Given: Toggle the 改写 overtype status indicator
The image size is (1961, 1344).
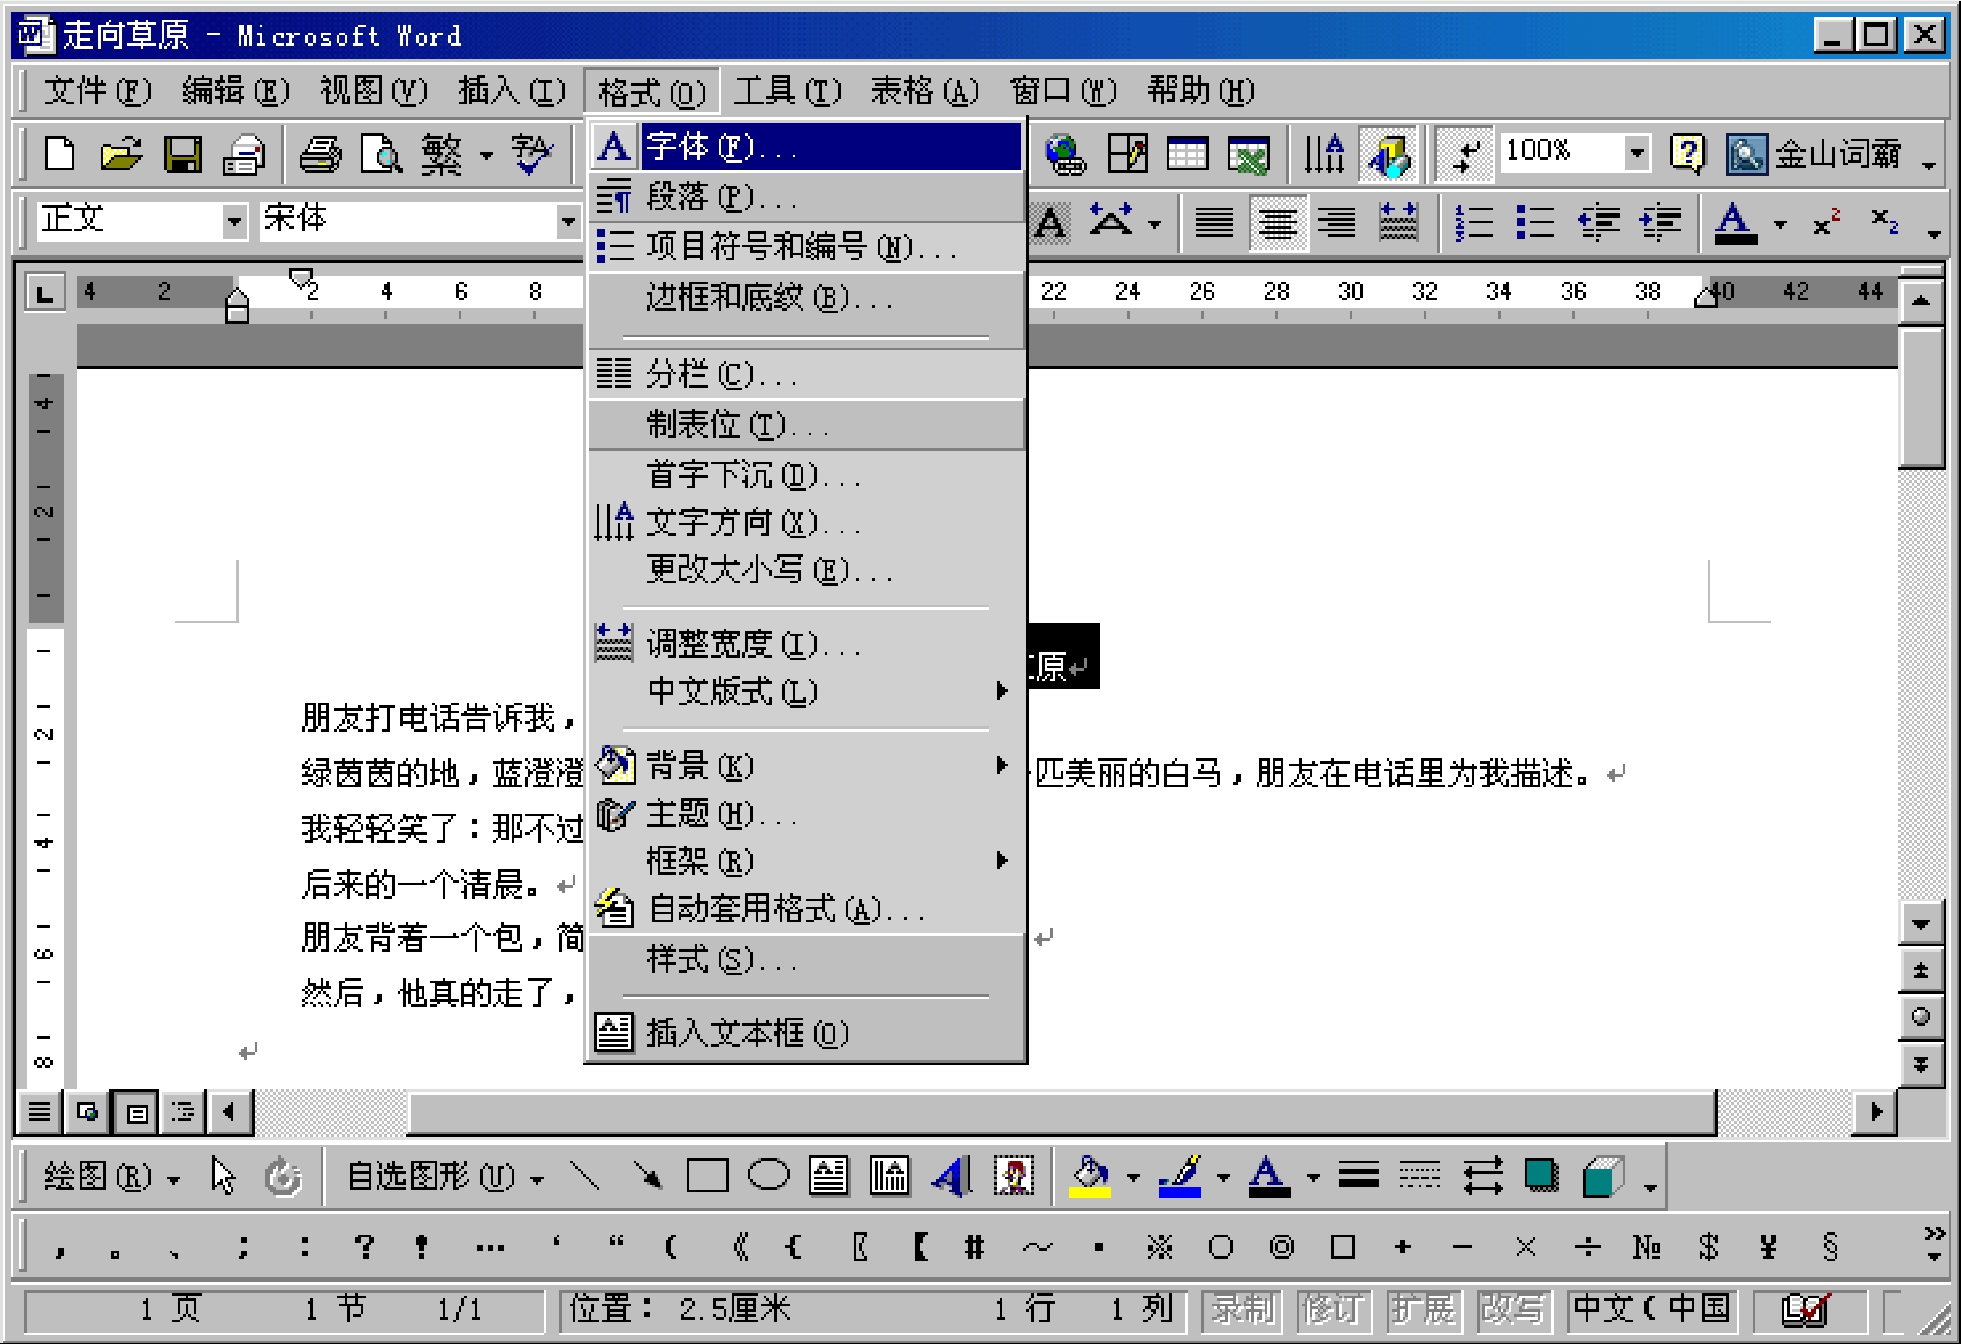Looking at the screenshot, I should pyautogui.click(x=1512, y=1308).
